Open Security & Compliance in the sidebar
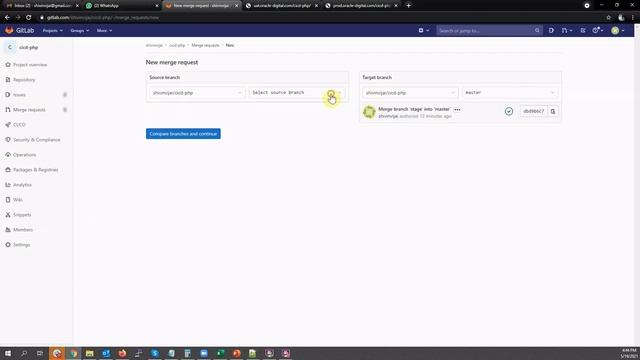 pos(33,140)
